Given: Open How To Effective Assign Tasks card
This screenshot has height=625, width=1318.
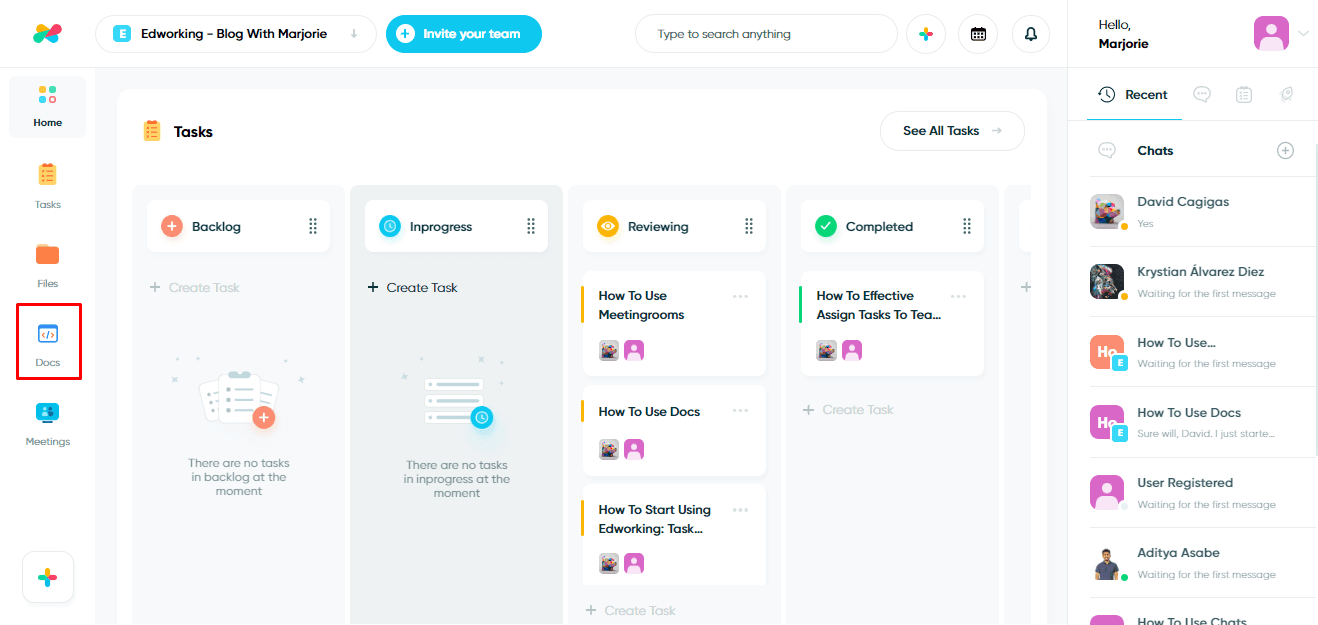Looking at the screenshot, I should [892, 324].
